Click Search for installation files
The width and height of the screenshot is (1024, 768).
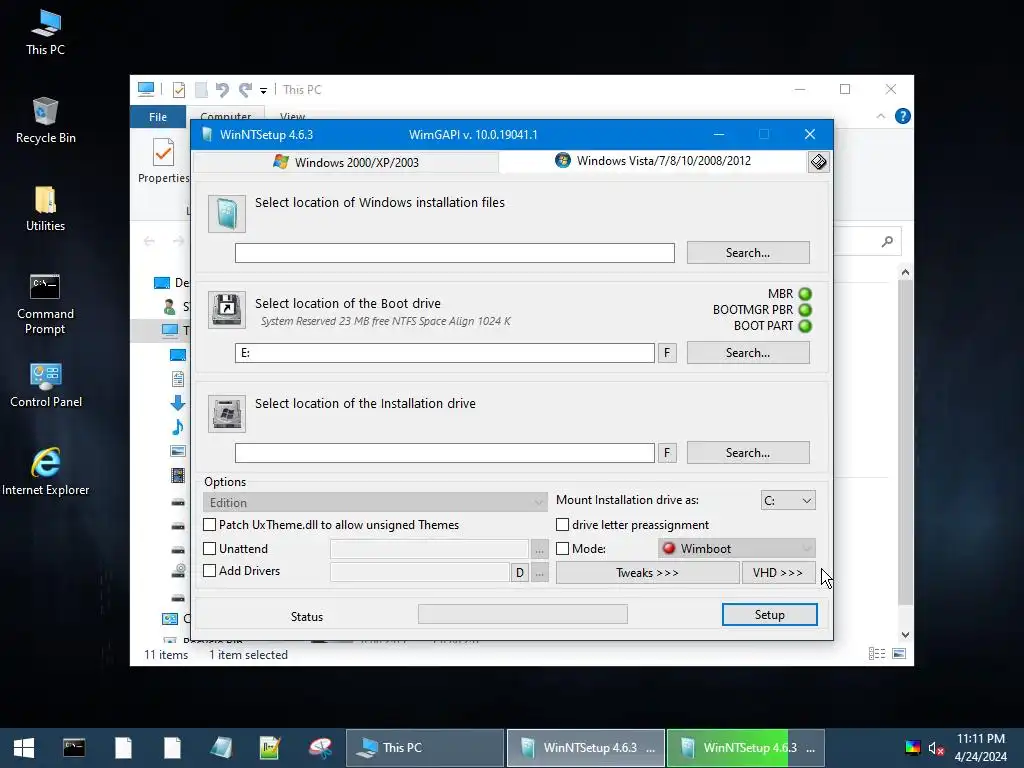(x=748, y=253)
